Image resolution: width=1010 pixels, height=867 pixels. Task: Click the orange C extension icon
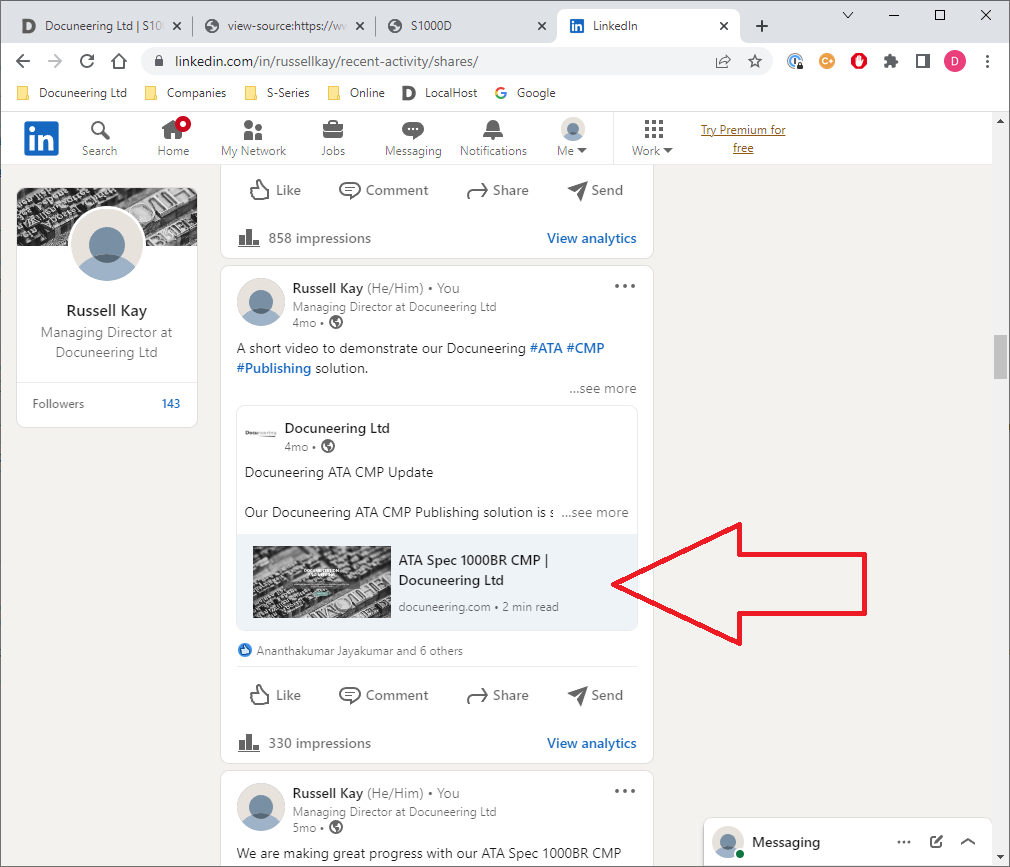pyautogui.click(x=827, y=61)
